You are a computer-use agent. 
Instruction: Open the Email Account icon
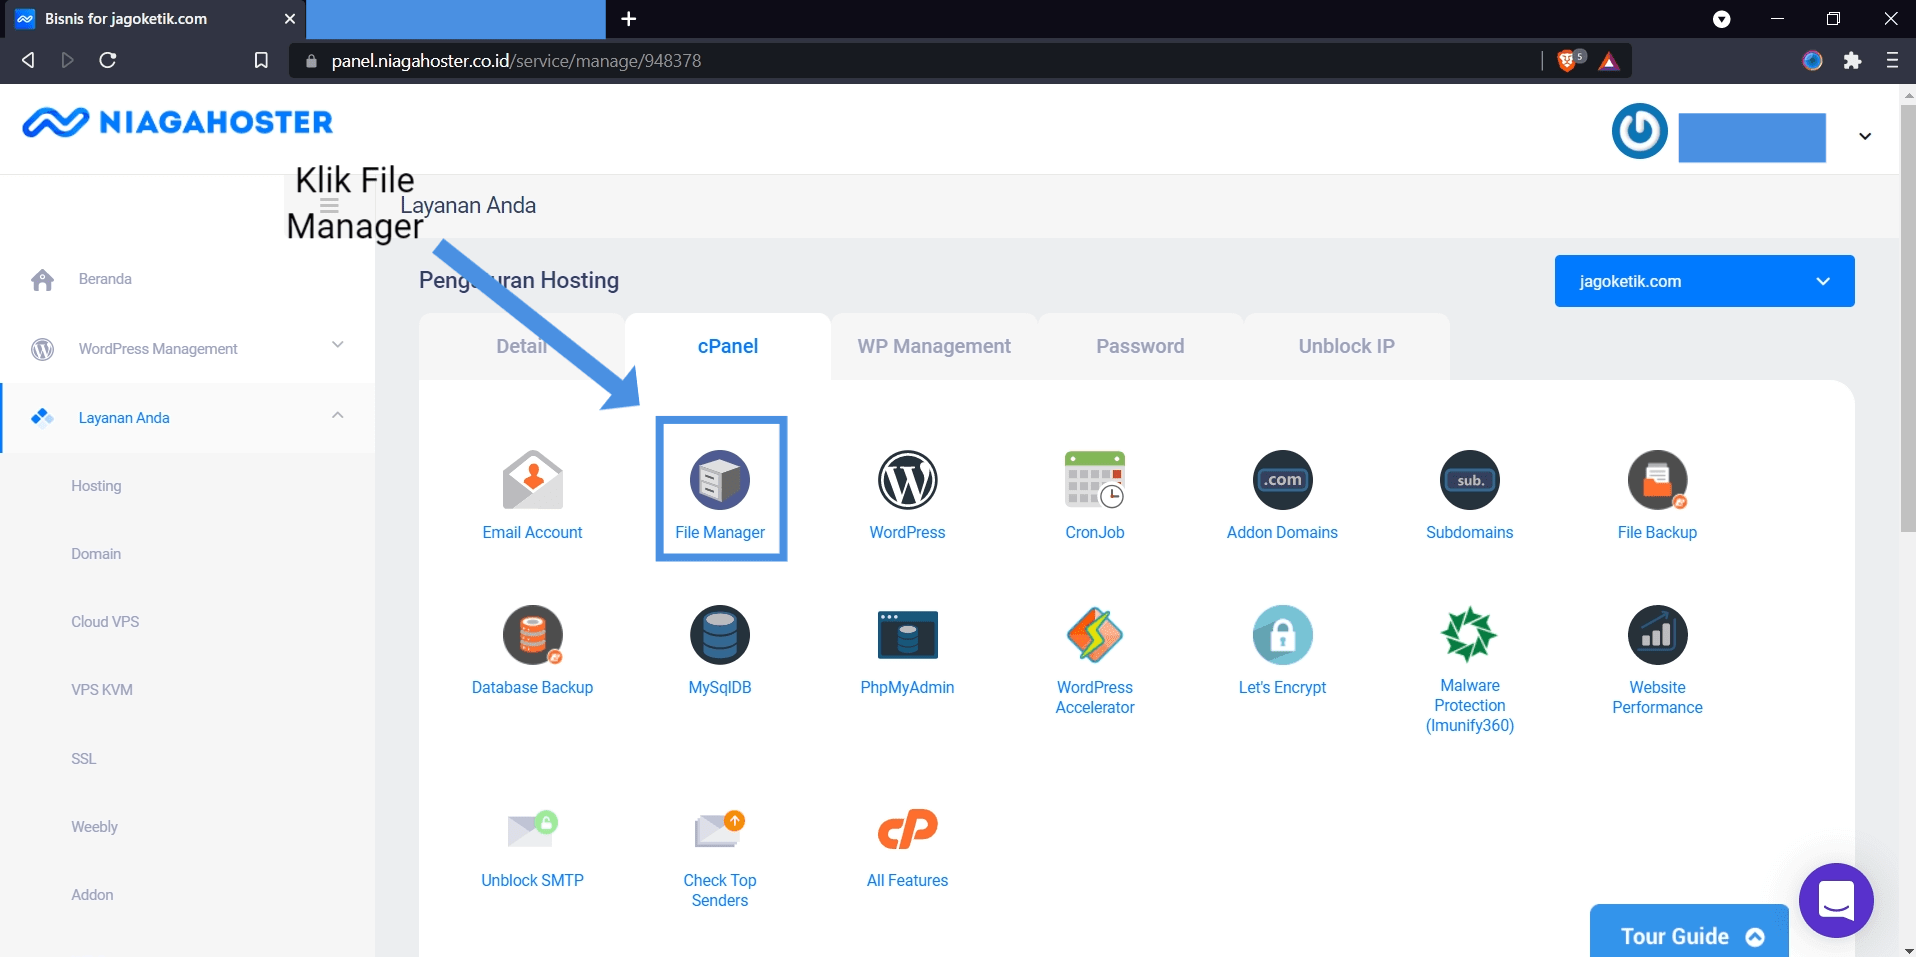coord(532,481)
